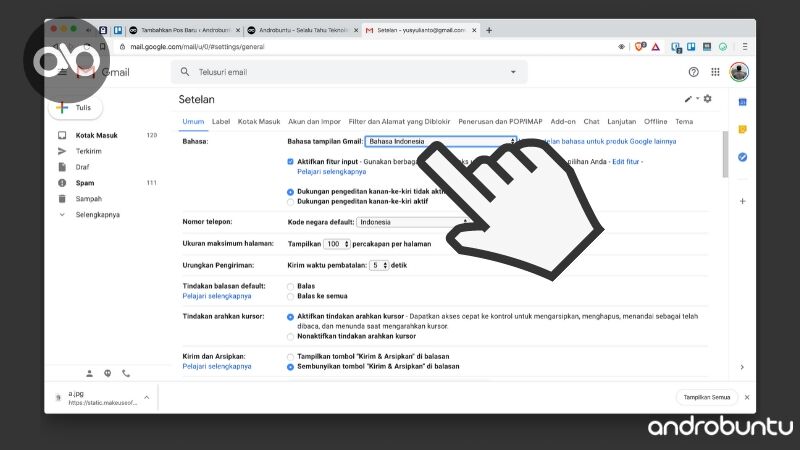Image resolution: width=800 pixels, height=450 pixels.
Task: Open Gmail support help icon
Action: 693,72
